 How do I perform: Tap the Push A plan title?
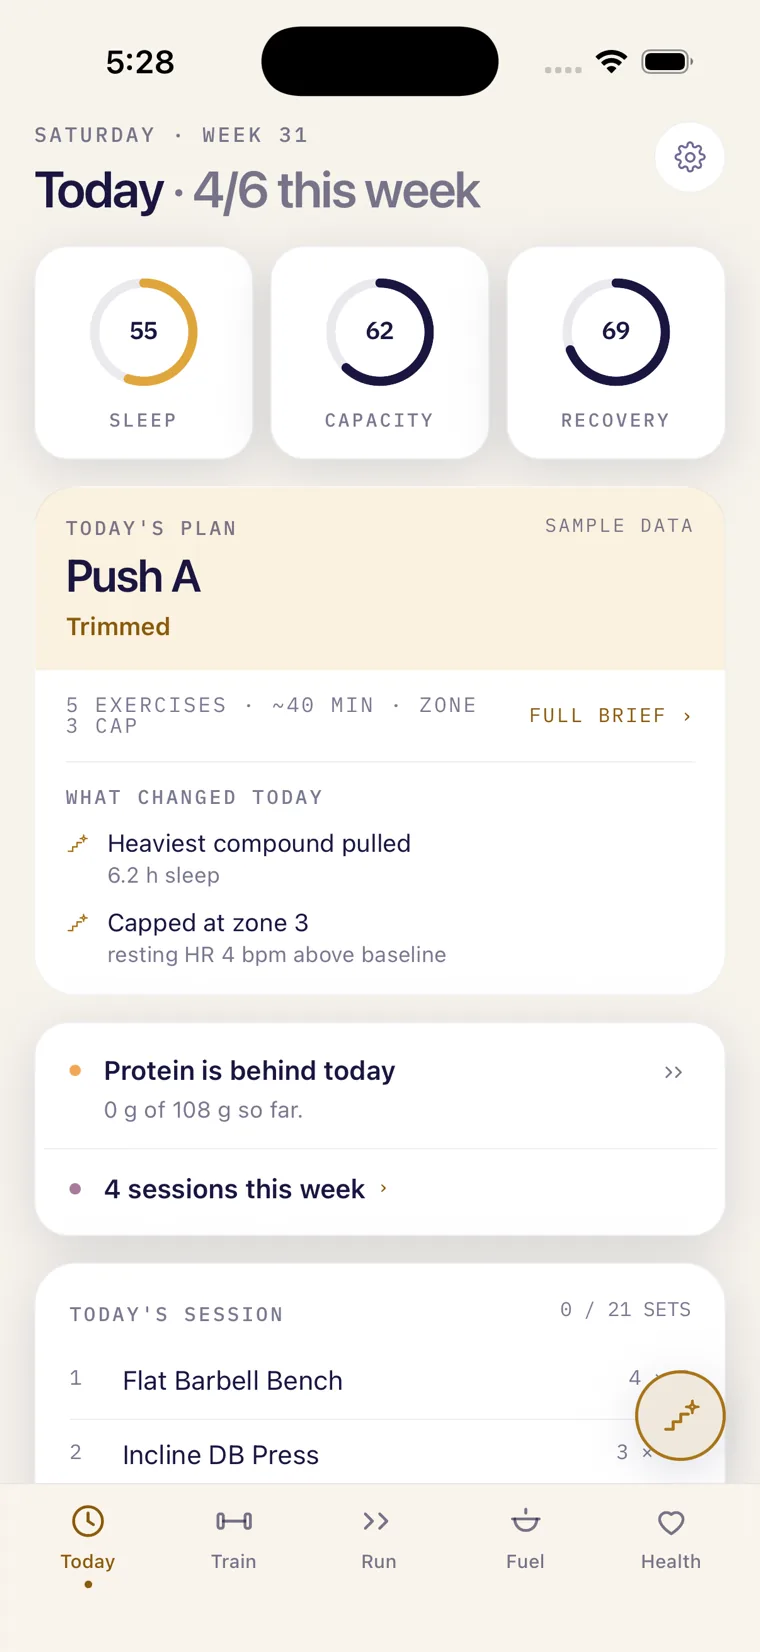point(133,576)
